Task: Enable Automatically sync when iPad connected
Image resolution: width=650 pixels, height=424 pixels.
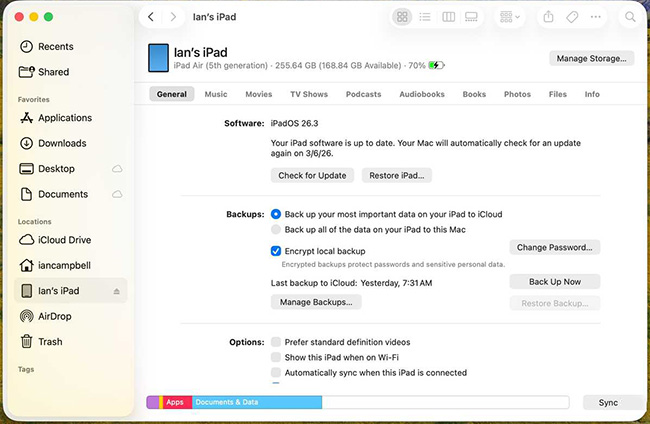Action: pyautogui.click(x=276, y=373)
